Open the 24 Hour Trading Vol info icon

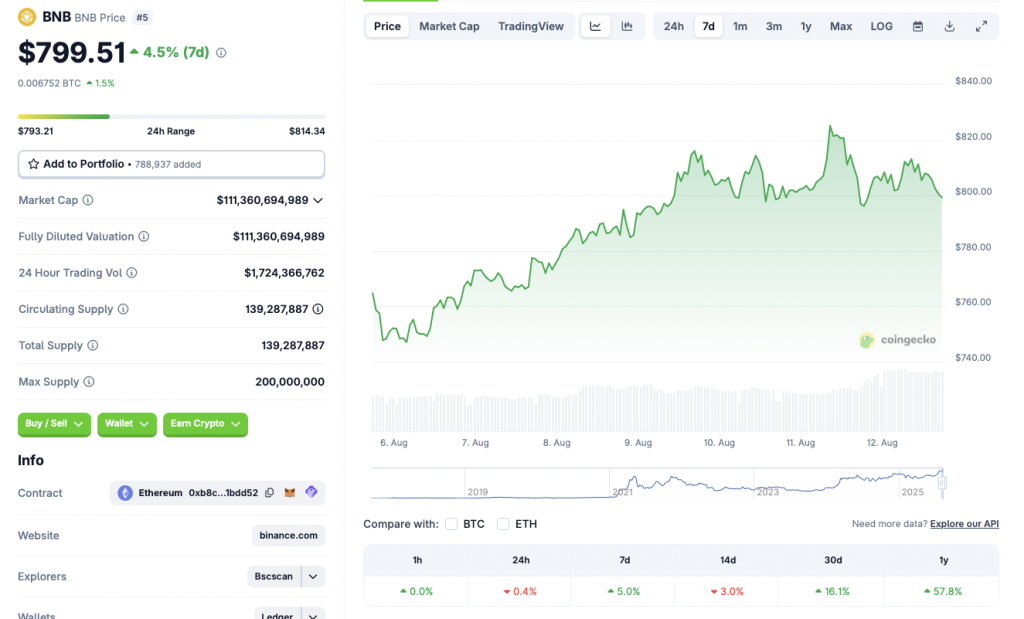coord(132,273)
